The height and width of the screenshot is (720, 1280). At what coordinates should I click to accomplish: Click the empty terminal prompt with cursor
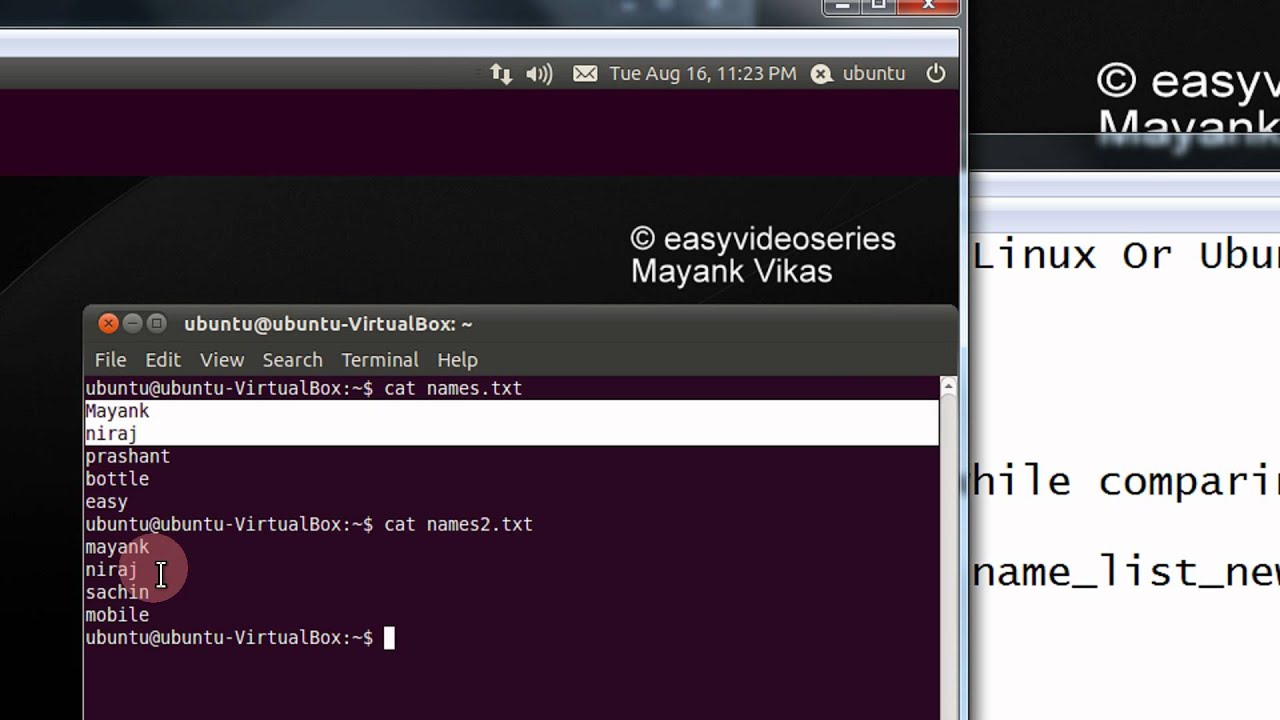pos(240,638)
